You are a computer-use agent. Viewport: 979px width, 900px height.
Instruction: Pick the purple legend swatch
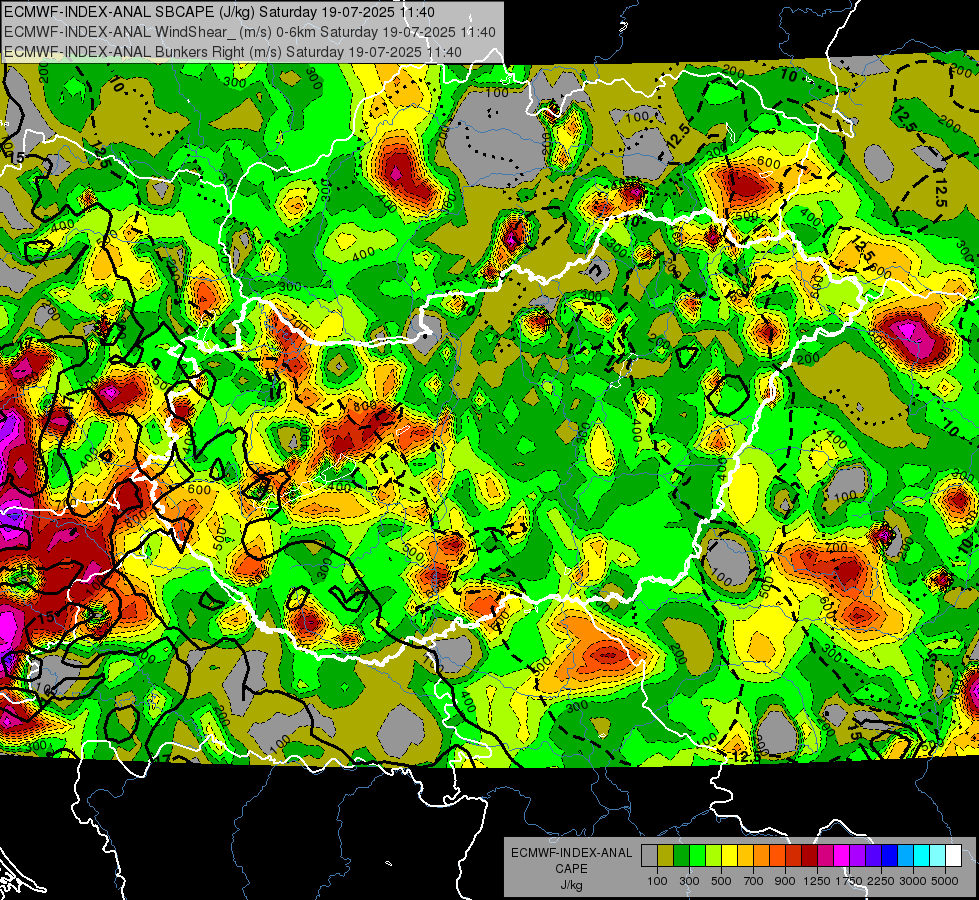click(858, 856)
